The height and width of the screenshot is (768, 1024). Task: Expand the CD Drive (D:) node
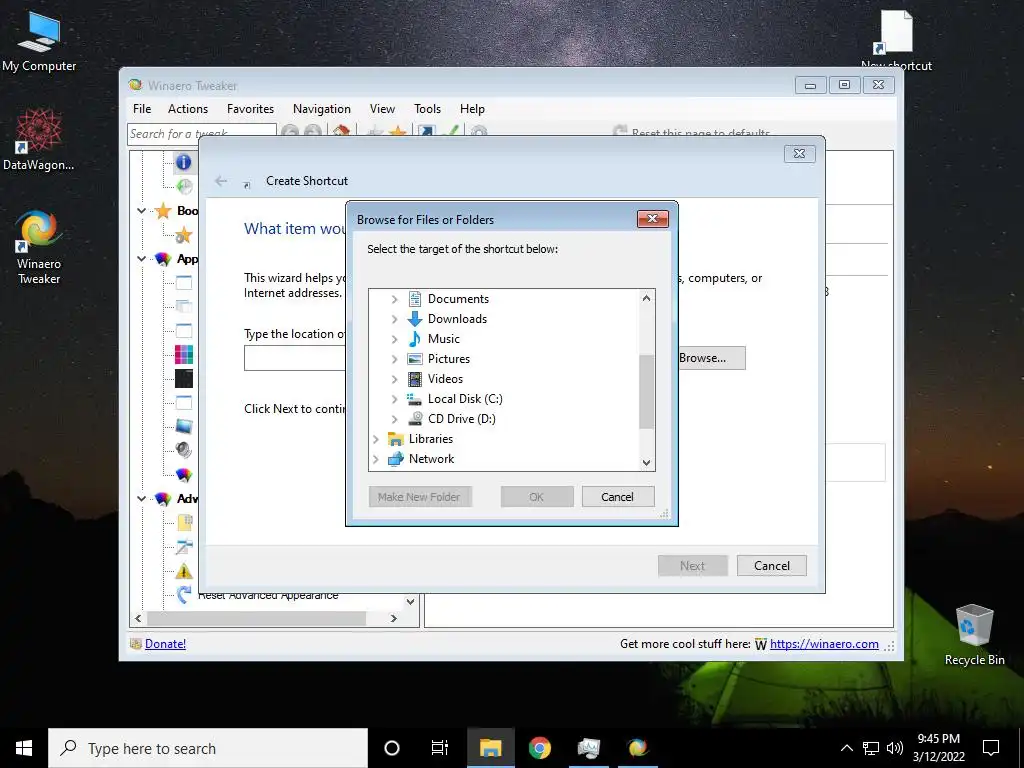[x=394, y=419]
